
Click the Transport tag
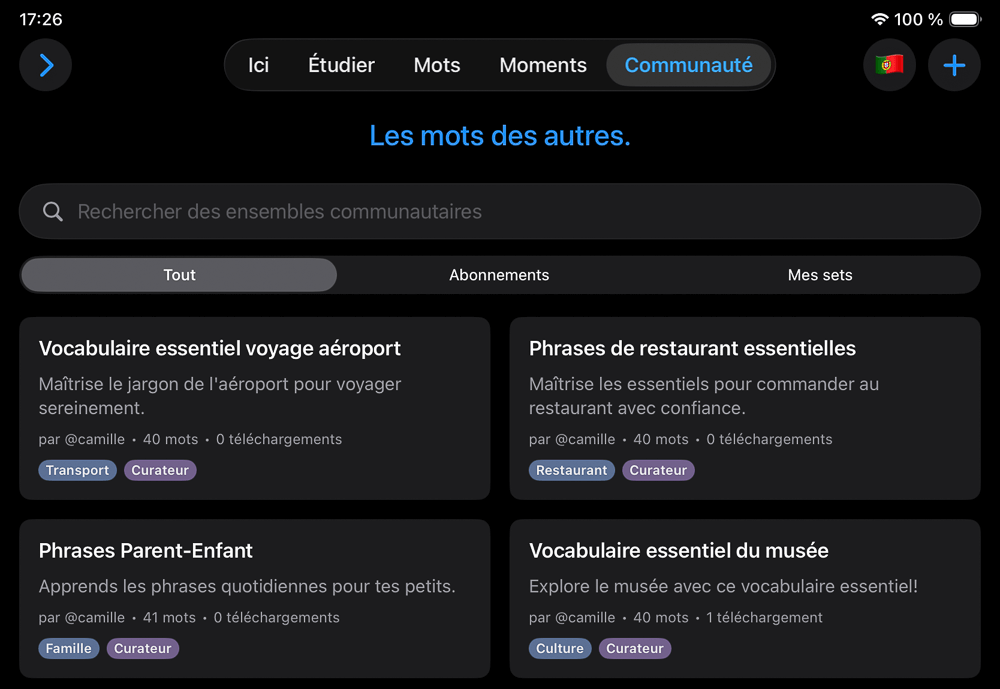pyautogui.click(x=78, y=470)
